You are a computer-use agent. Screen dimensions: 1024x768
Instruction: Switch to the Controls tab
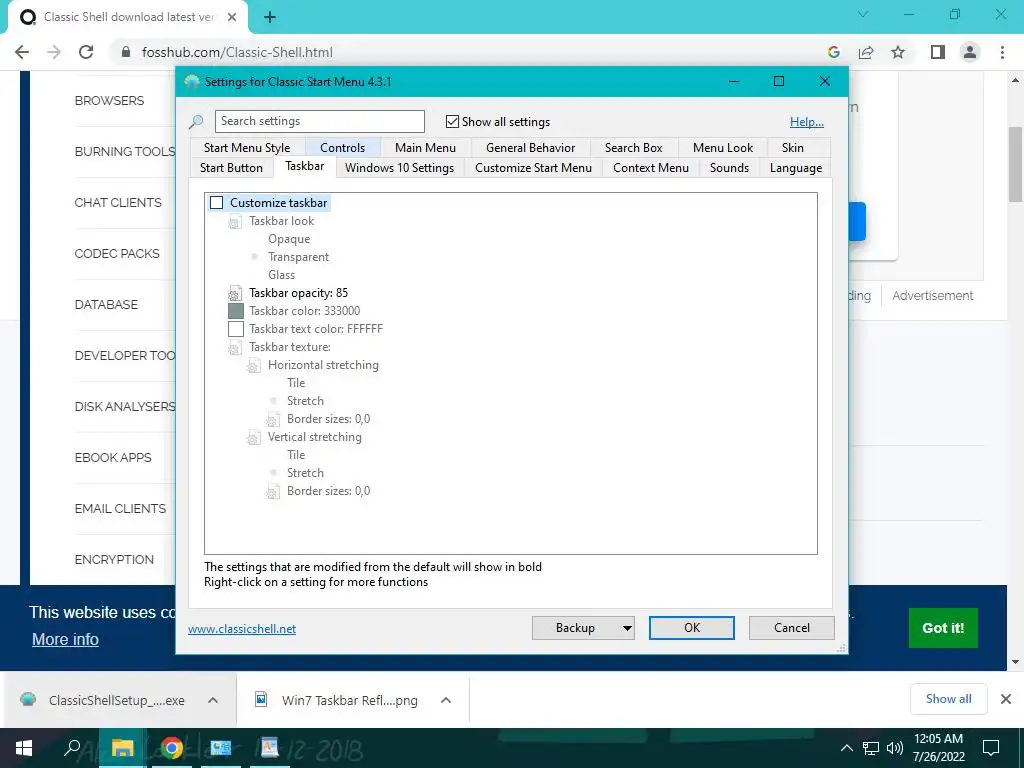342,148
